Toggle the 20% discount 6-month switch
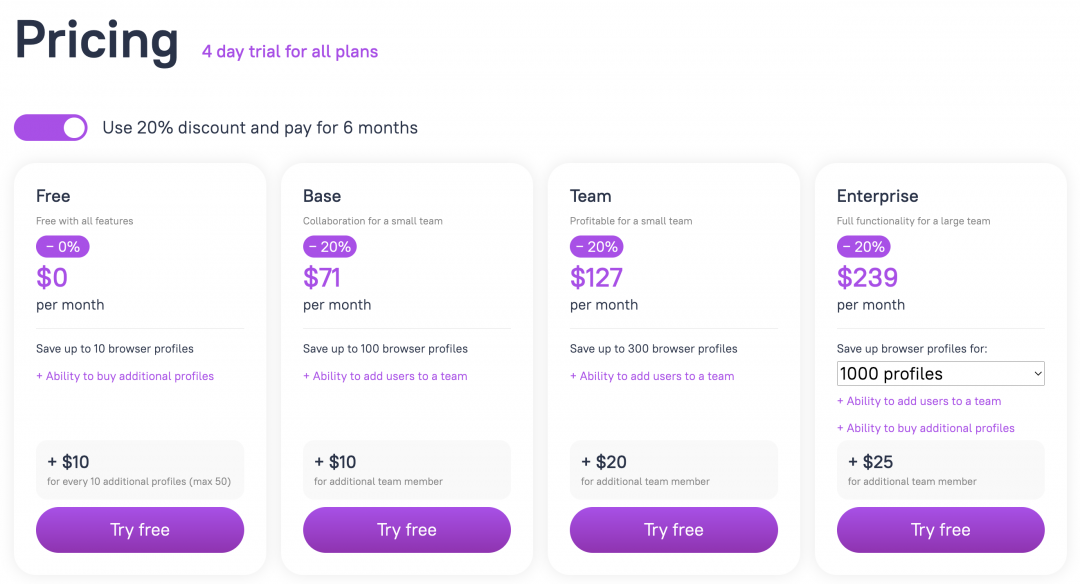This screenshot has height=584, width=1080. (50, 127)
